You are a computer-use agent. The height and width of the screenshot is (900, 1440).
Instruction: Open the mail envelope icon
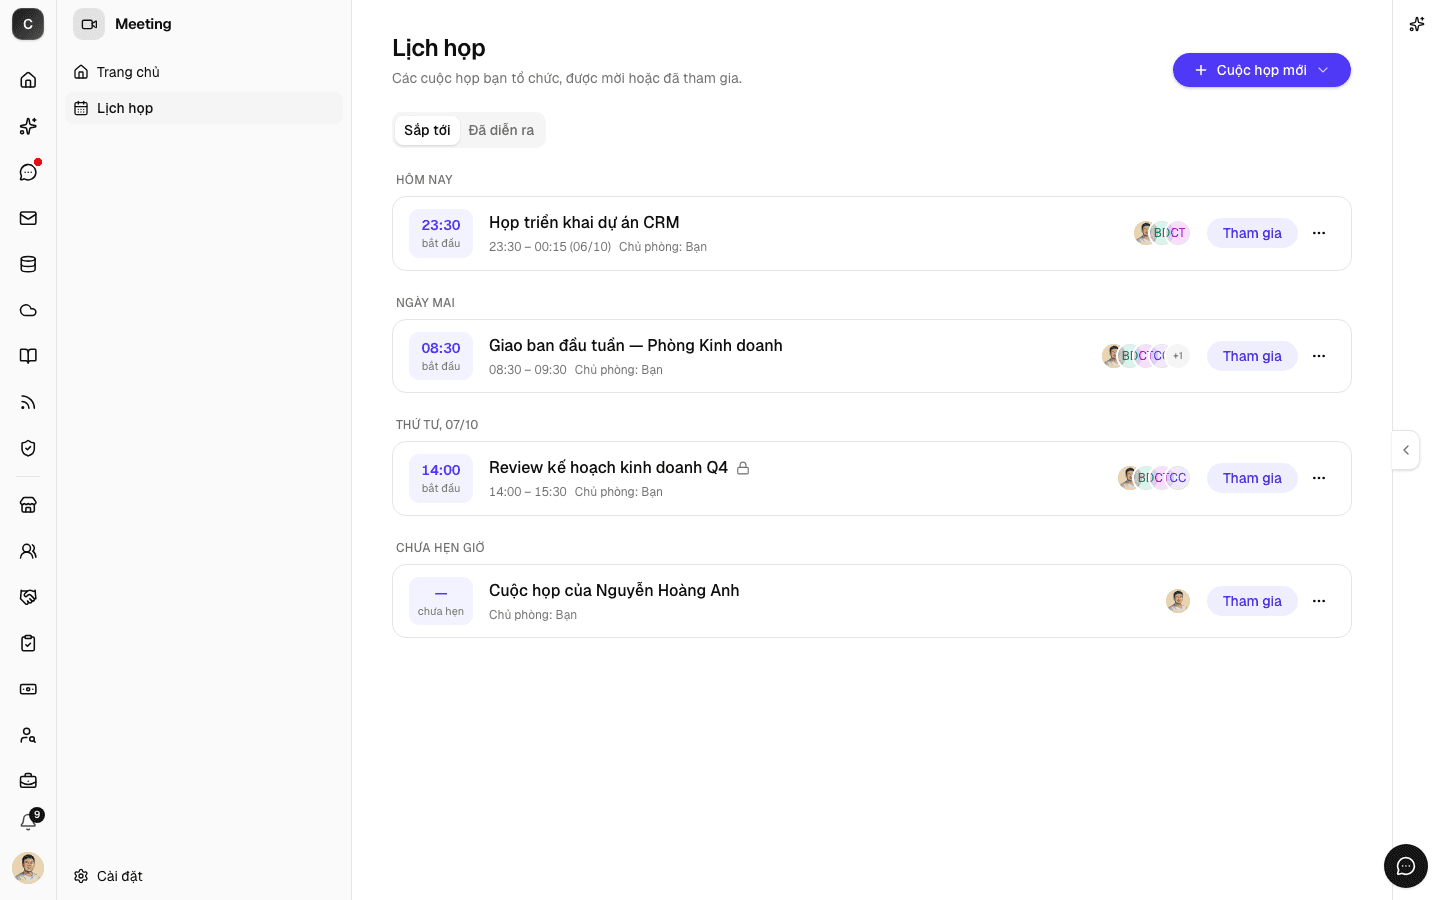coord(28,218)
